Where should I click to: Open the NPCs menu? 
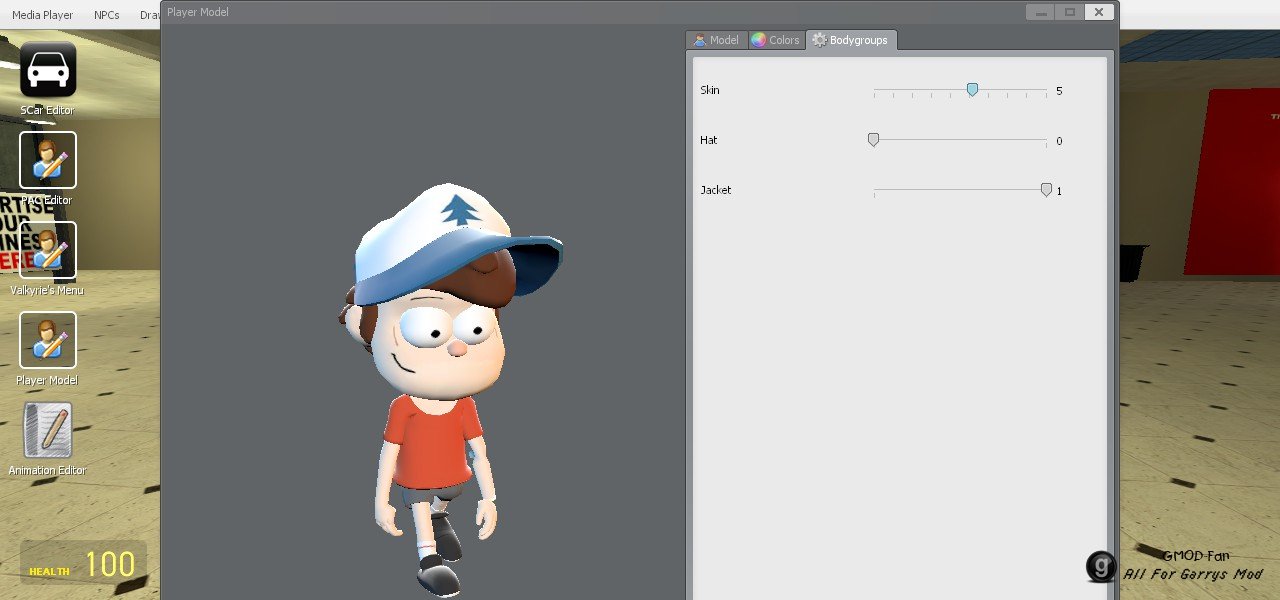click(106, 15)
